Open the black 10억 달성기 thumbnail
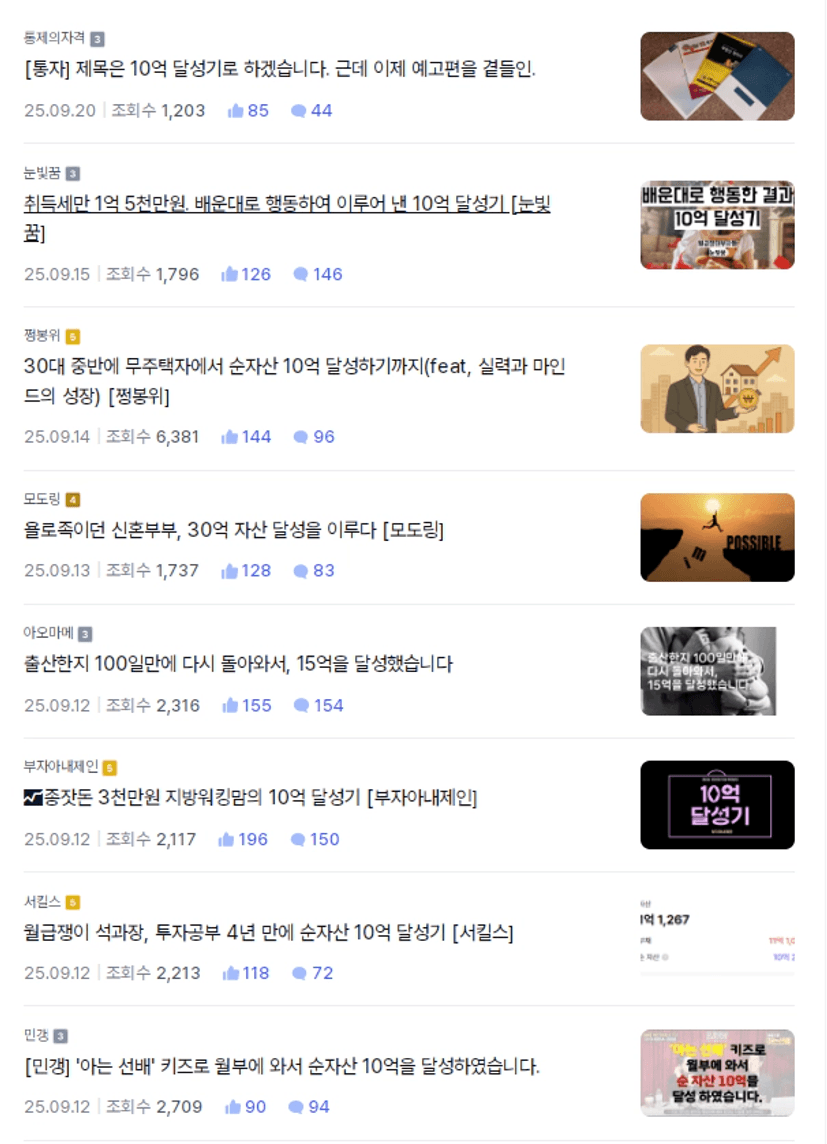The image size is (827, 1144). tap(718, 805)
